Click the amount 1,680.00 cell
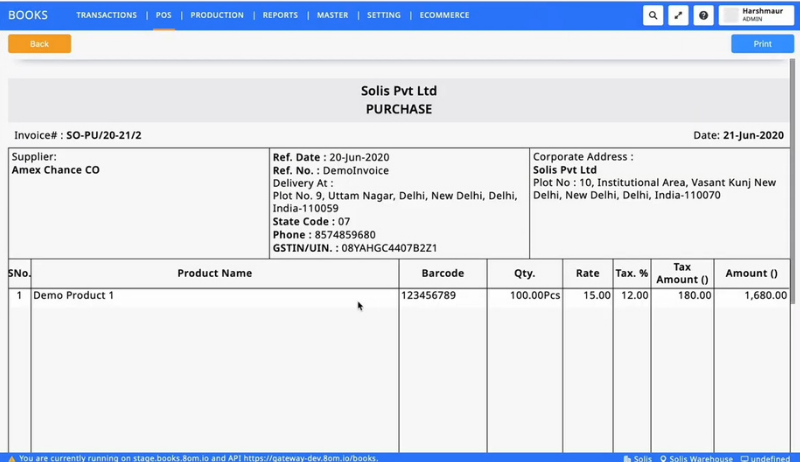Screen dimensions: 800x462 coord(752,295)
